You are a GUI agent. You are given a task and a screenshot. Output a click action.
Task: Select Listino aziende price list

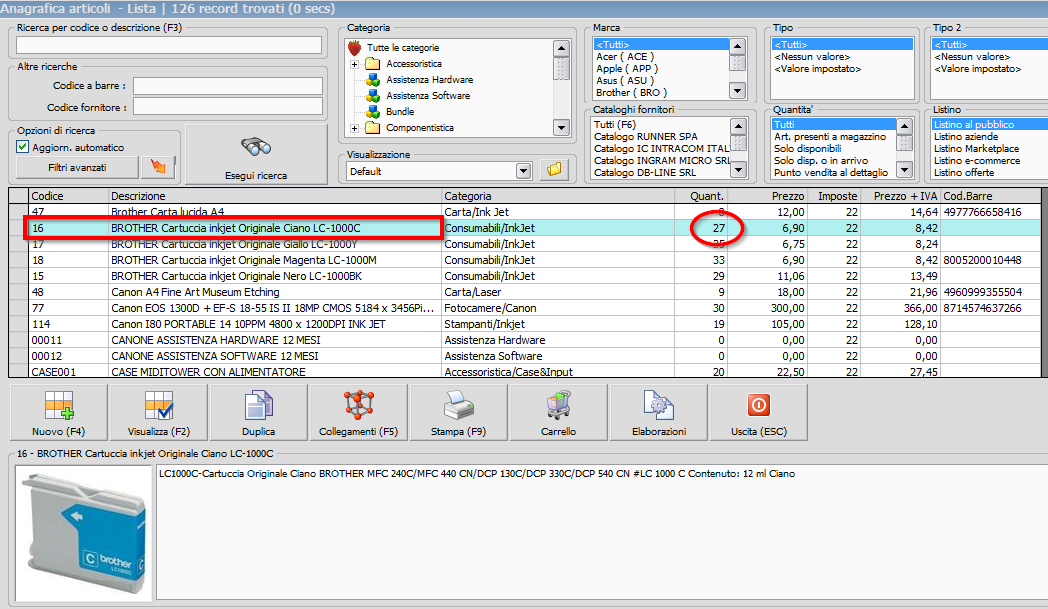tap(966, 136)
